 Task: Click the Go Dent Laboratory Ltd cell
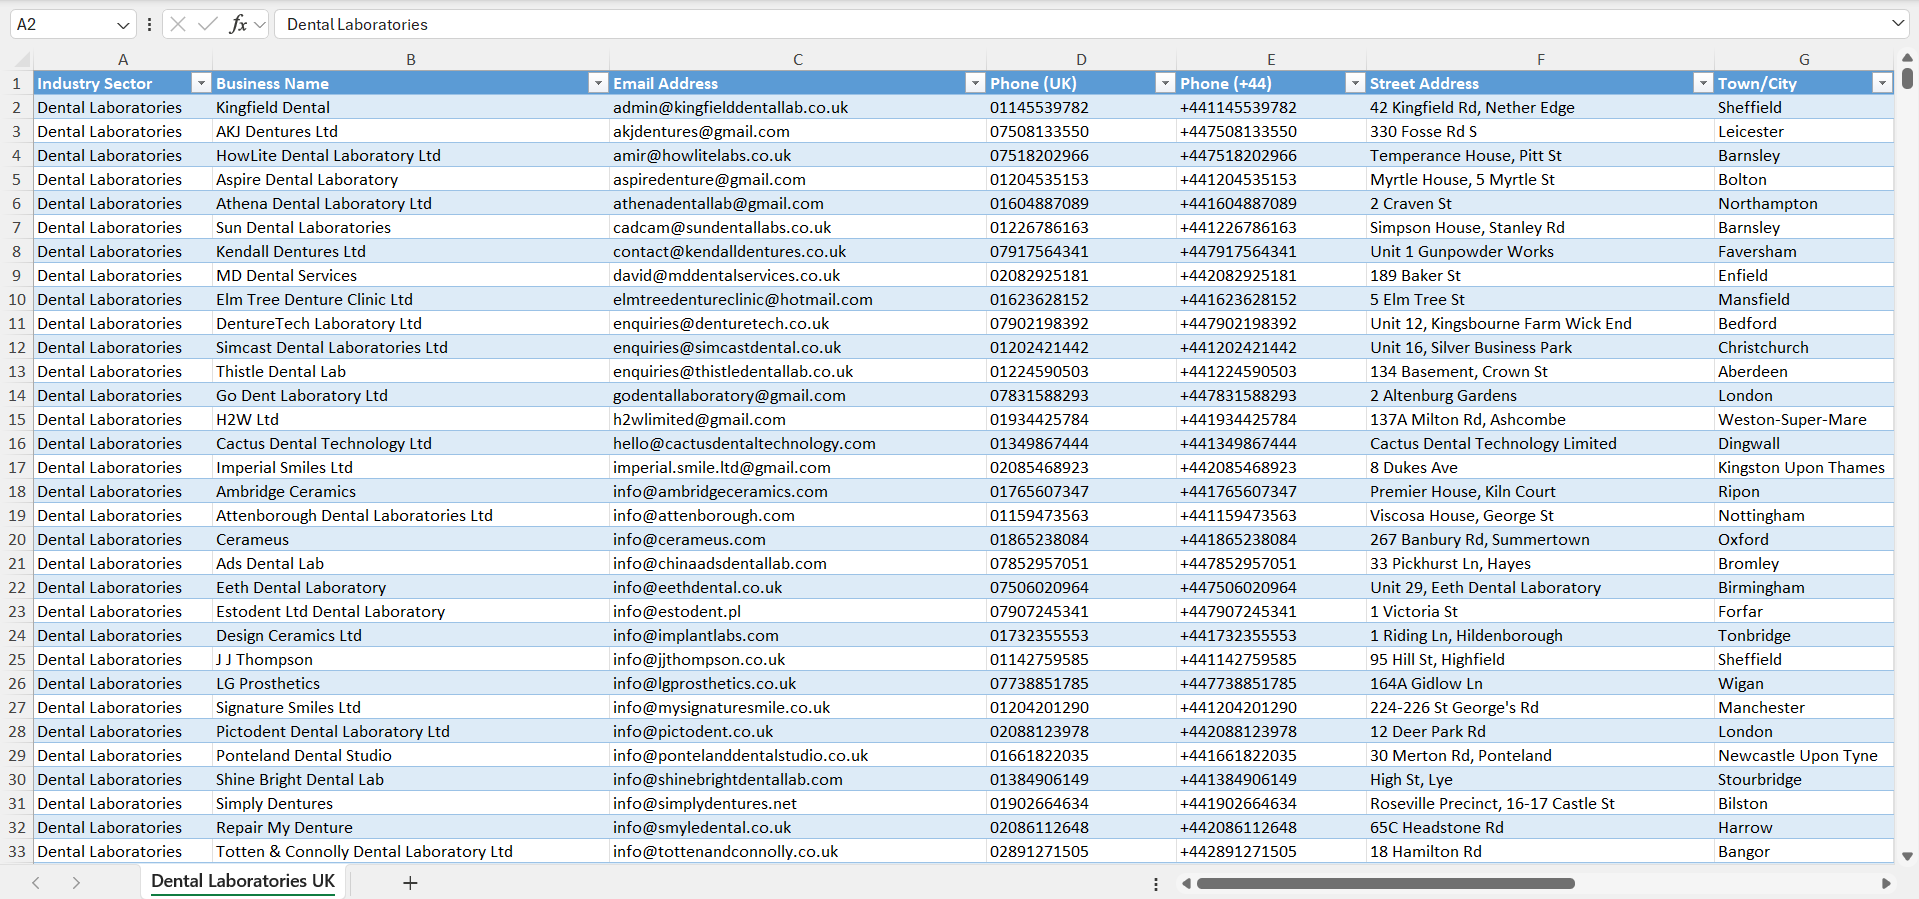tap(411, 395)
